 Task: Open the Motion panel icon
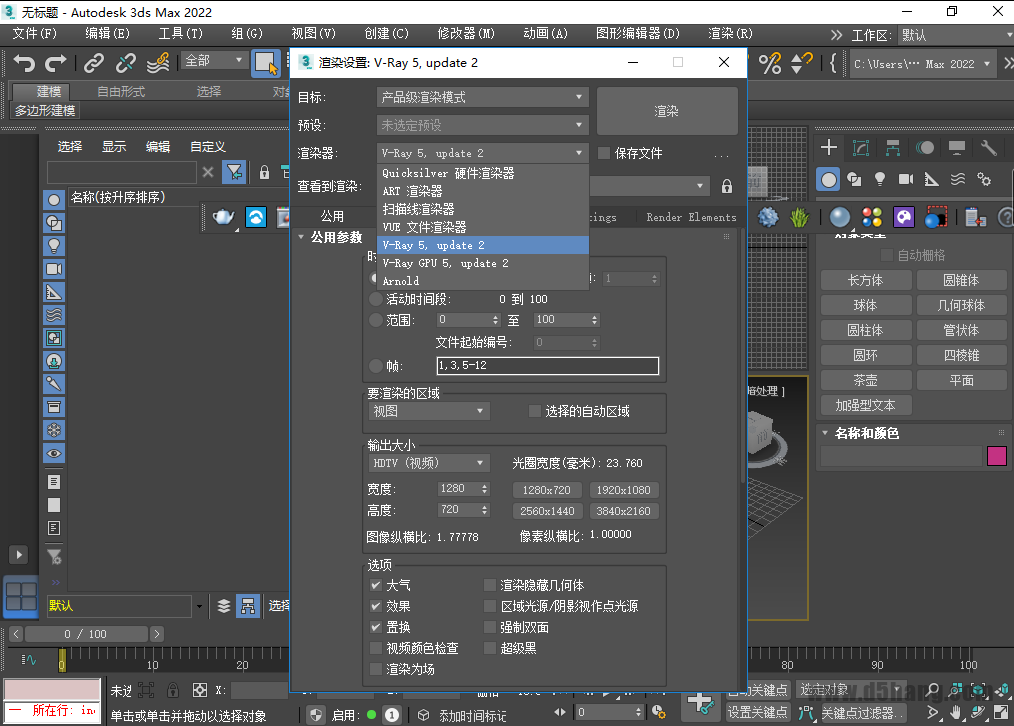[x=925, y=147]
